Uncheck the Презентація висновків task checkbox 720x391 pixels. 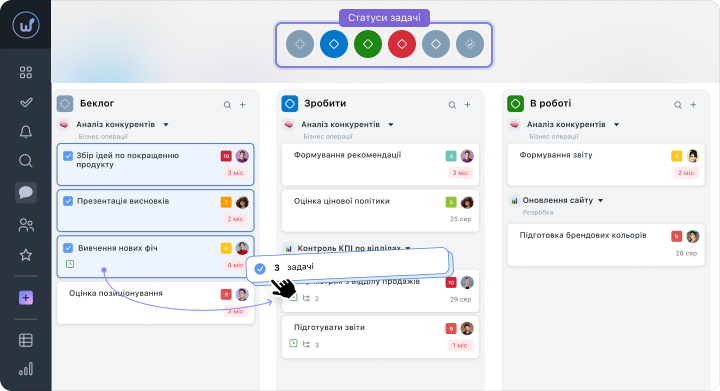(x=68, y=201)
